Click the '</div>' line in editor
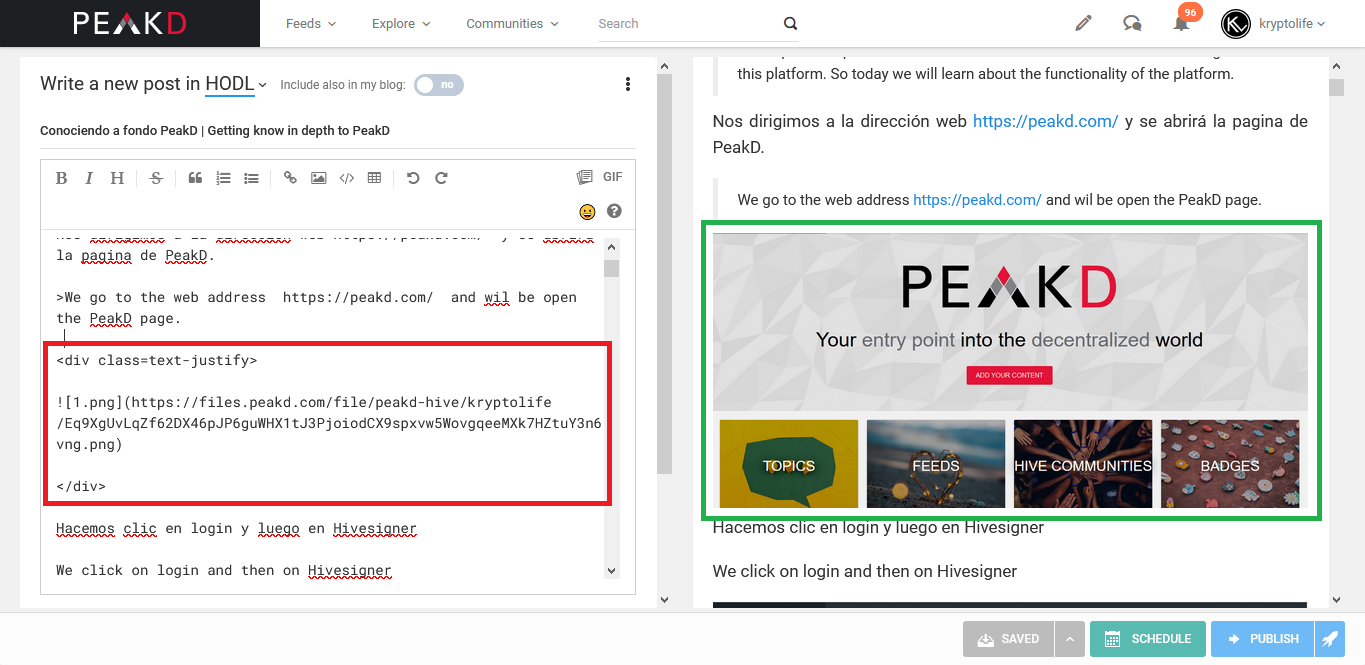1365x665 pixels. tap(81, 487)
